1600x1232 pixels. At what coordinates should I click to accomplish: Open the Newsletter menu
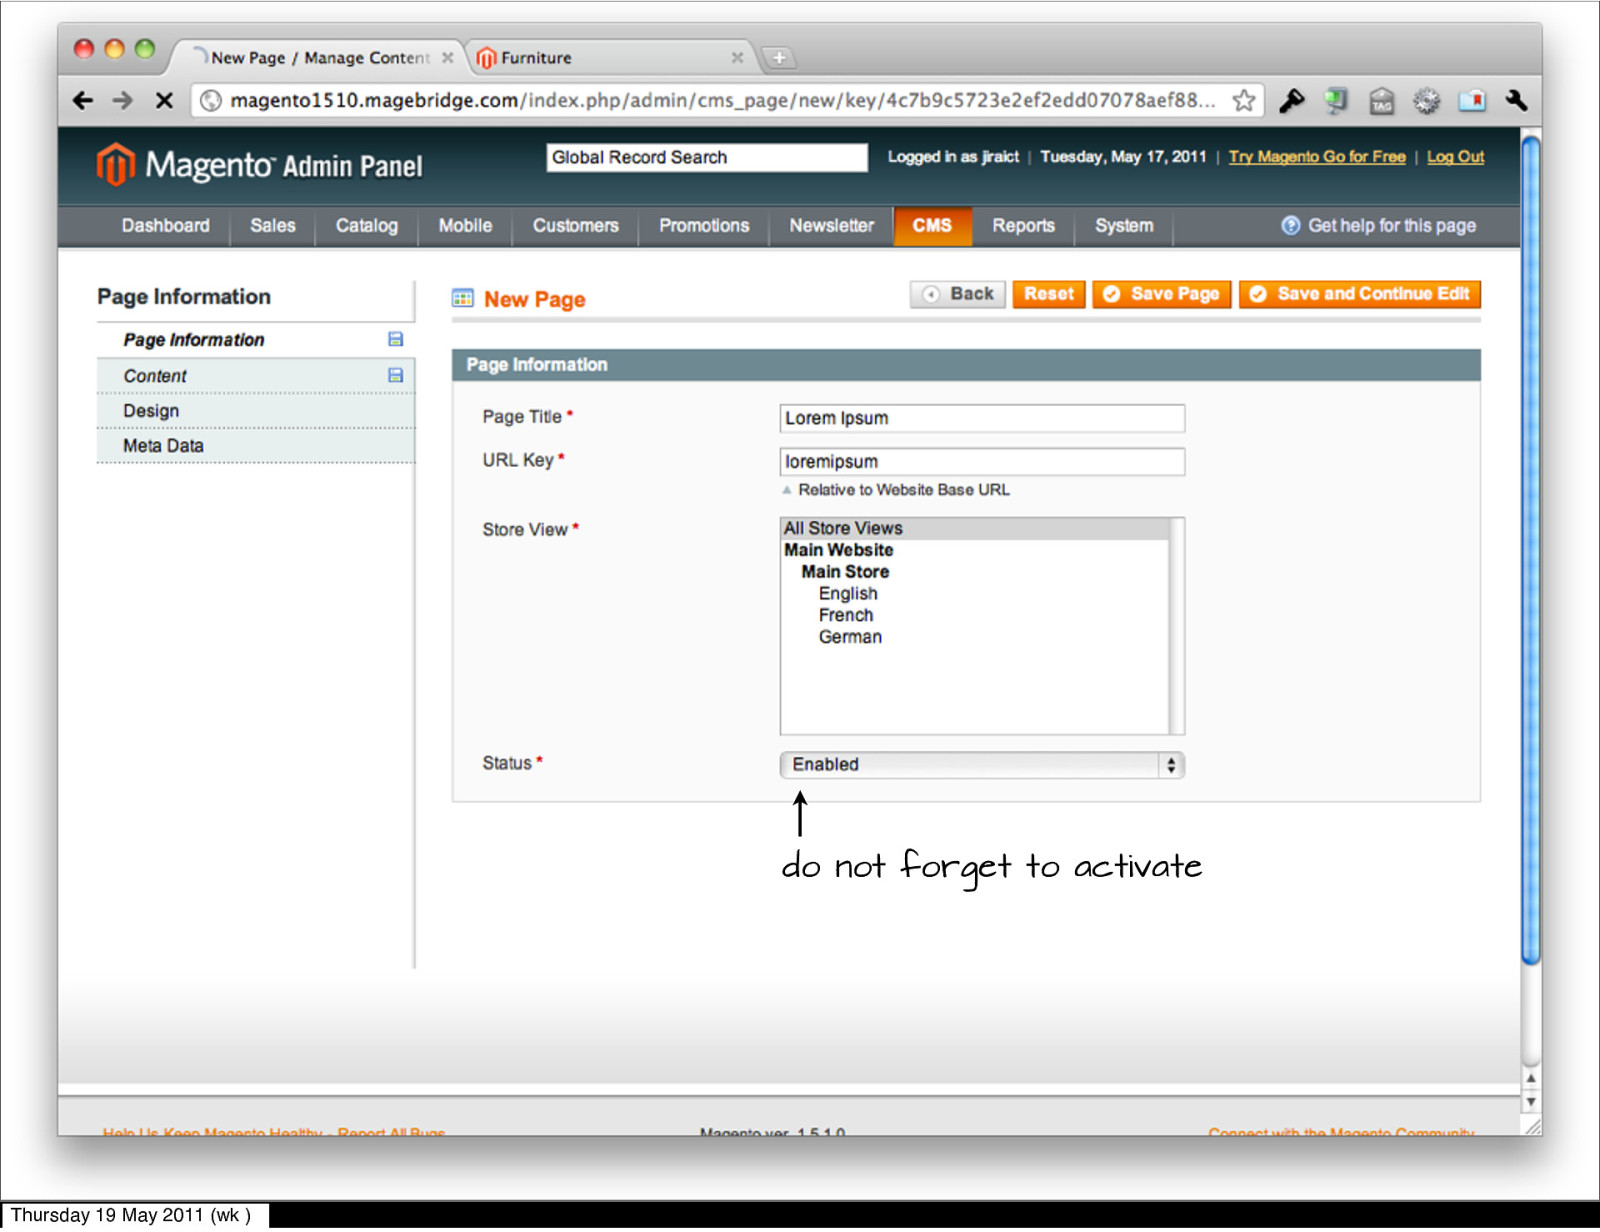coord(831,225)
